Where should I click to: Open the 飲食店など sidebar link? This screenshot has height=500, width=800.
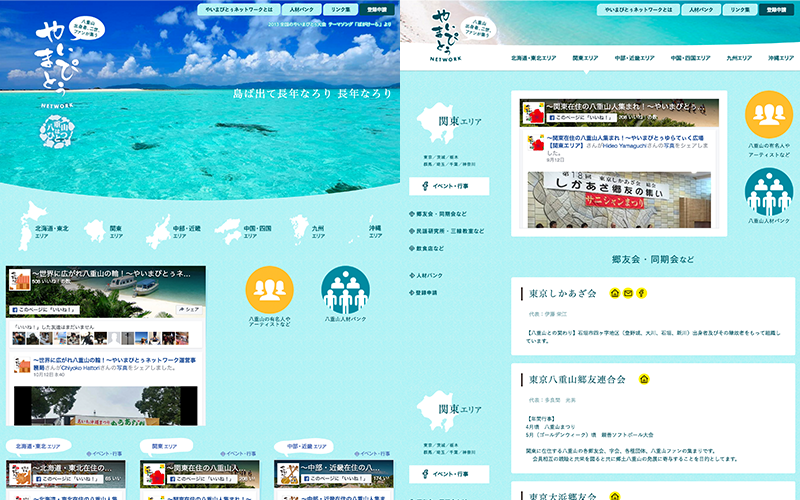pos(427,248)
